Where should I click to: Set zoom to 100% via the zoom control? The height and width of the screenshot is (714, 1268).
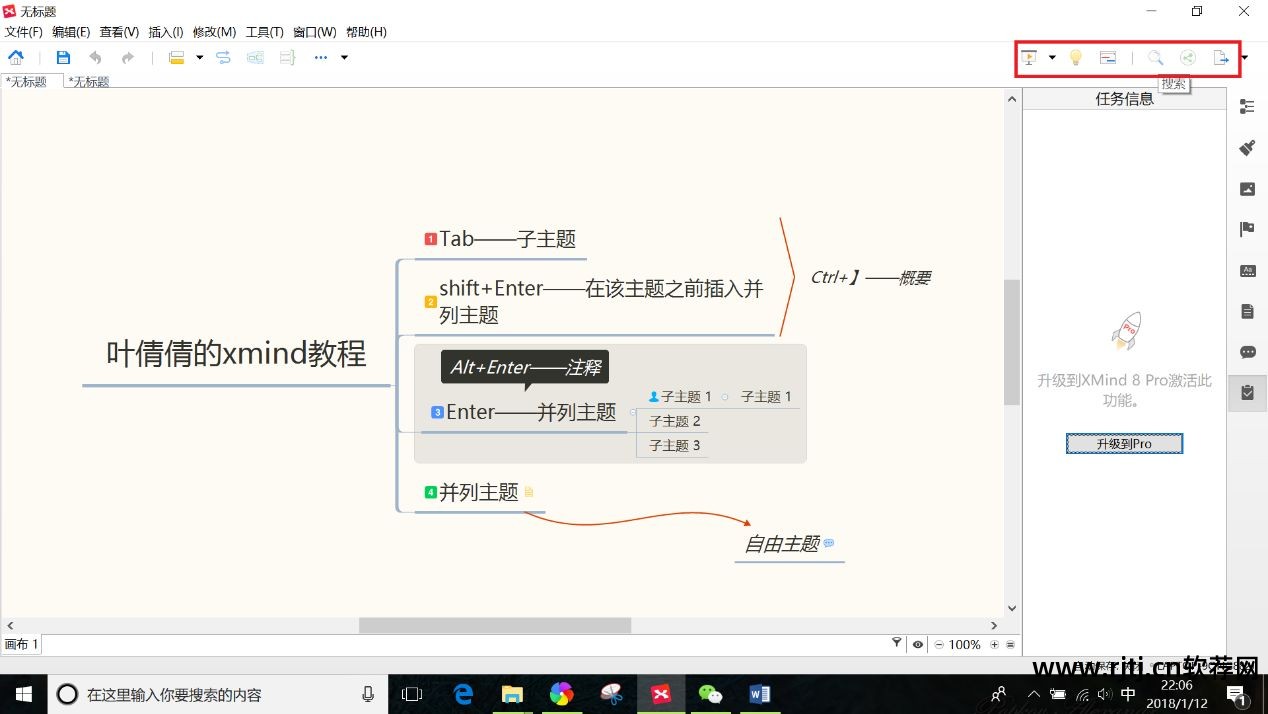(965, 644)
